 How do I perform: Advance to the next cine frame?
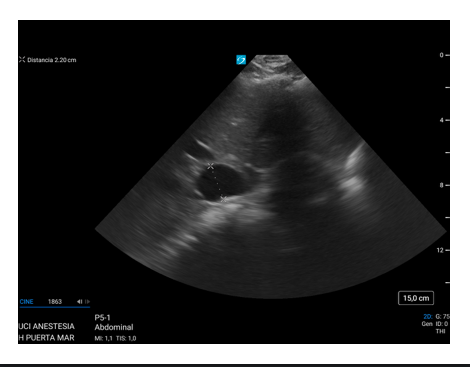[87, 302]
